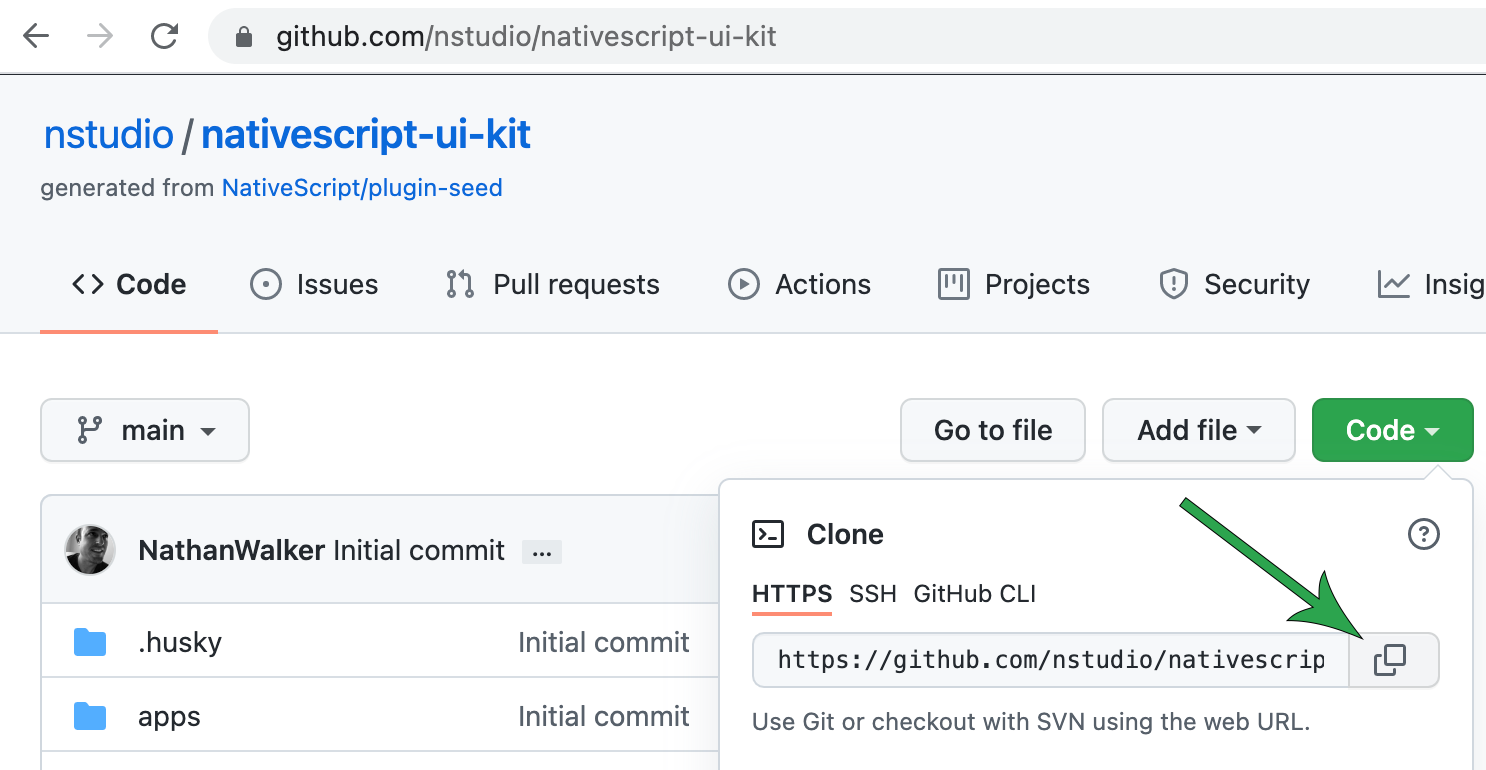
Task: Open the nstudio organization link
Action: point(108,134)
